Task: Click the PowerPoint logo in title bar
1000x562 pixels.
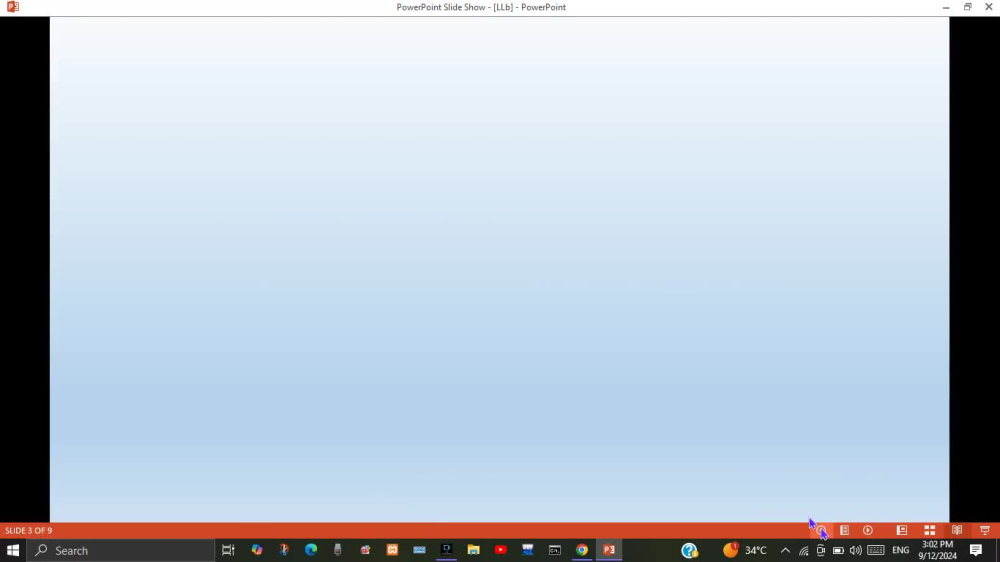Action: pos(13,7)
